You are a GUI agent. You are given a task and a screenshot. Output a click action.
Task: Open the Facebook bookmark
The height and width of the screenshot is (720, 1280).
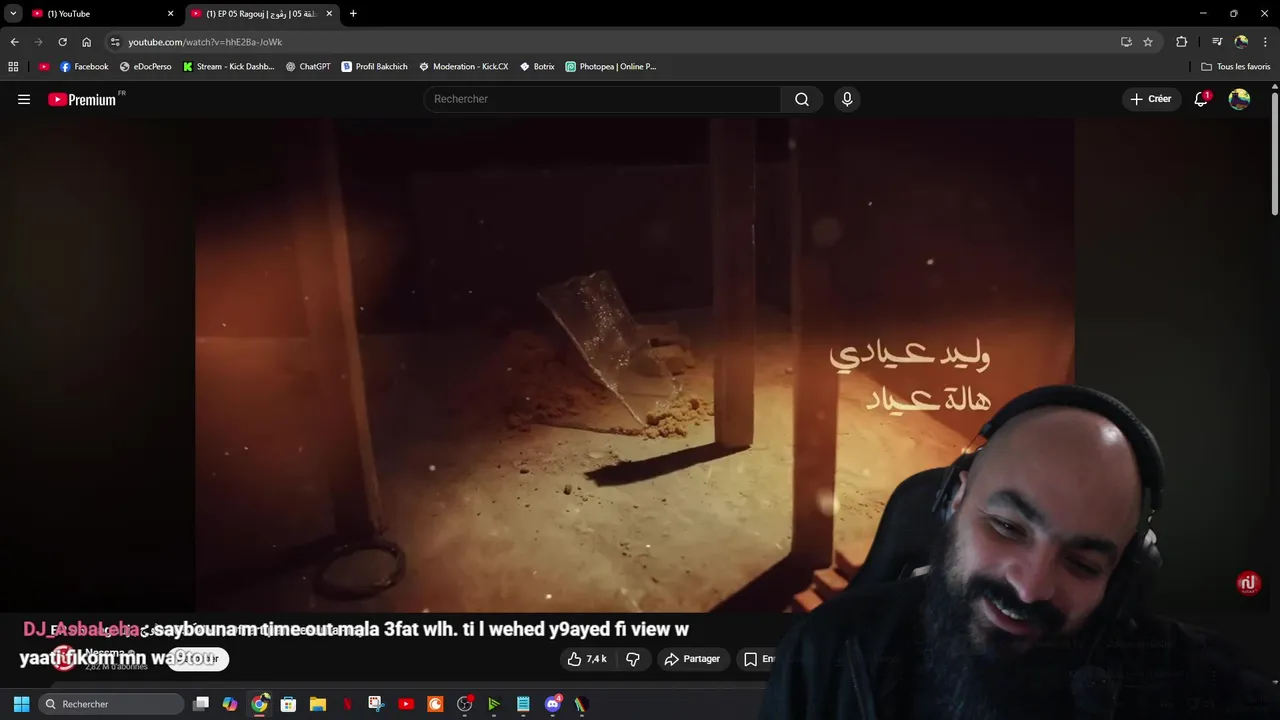coord(84,66)
